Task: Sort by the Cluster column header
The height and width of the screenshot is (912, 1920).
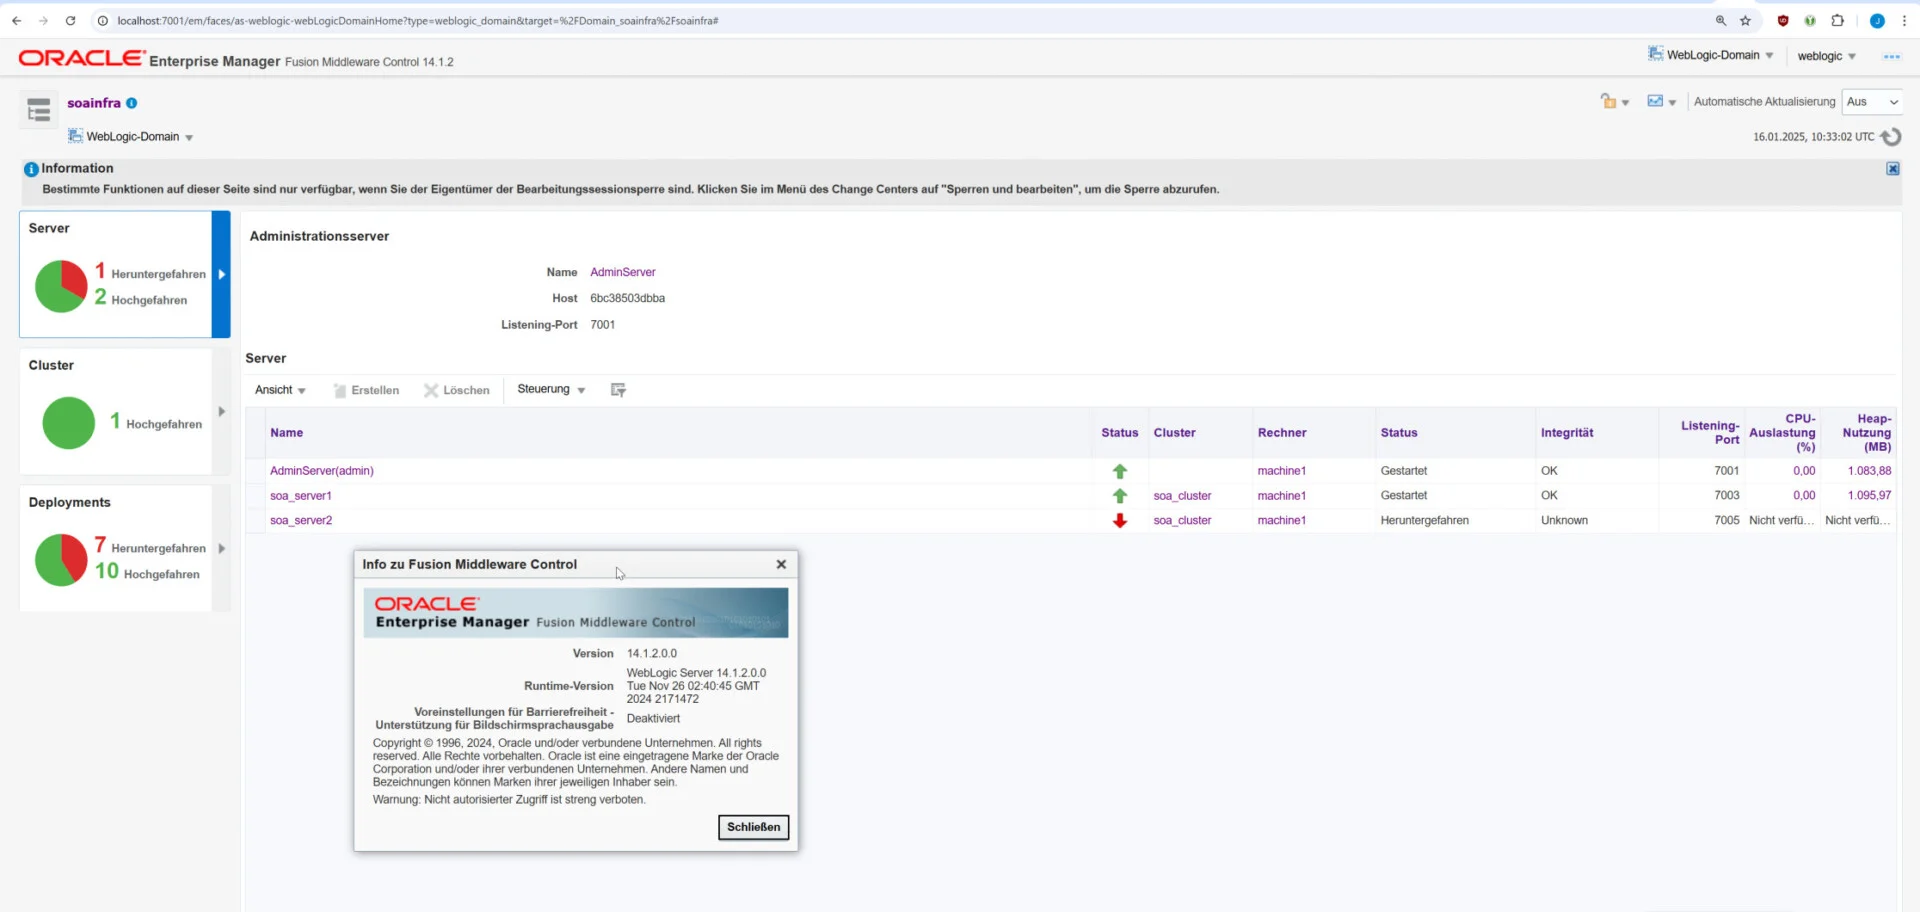Action: point(1174,433)
